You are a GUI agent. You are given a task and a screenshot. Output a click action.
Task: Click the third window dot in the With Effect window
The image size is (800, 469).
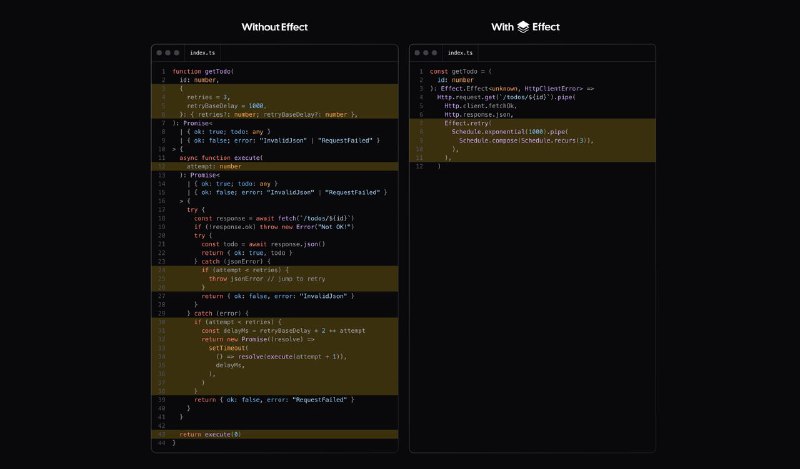[435, 53]
